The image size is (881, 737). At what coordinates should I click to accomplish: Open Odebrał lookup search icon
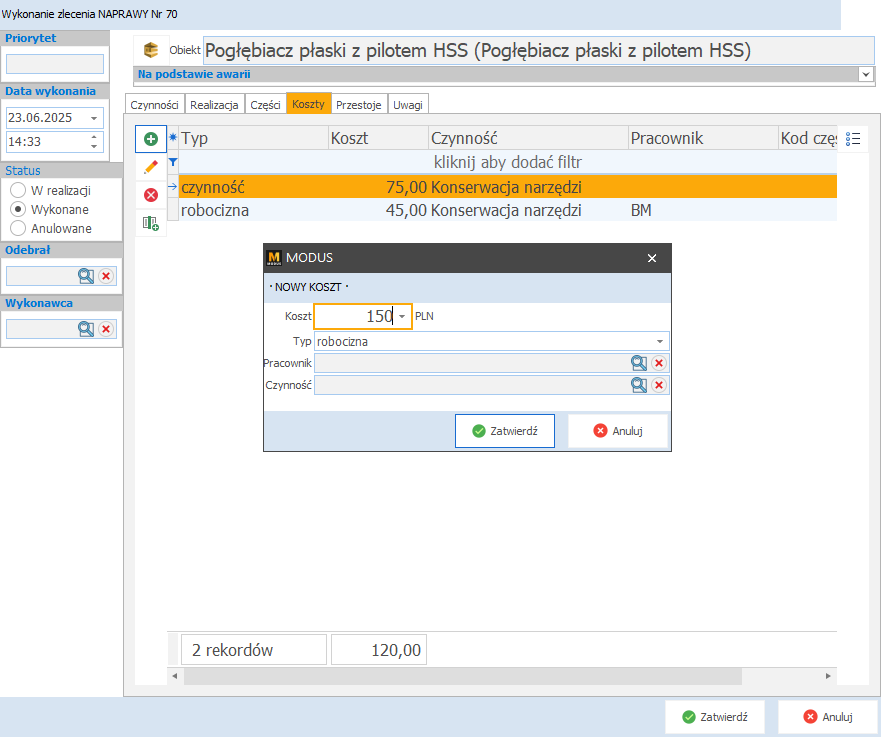[x=86, y=277]
